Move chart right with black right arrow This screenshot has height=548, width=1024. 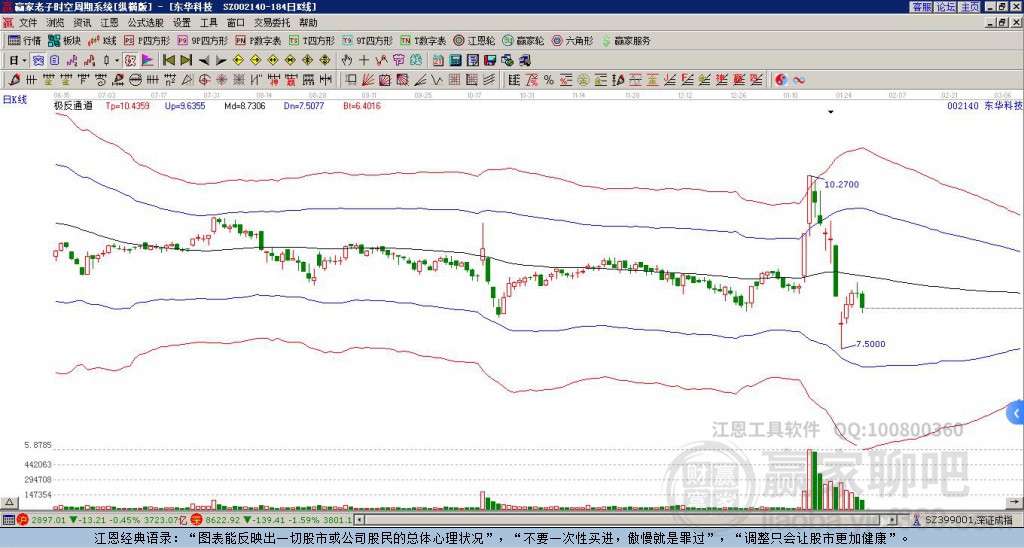[x=221, y=61]
